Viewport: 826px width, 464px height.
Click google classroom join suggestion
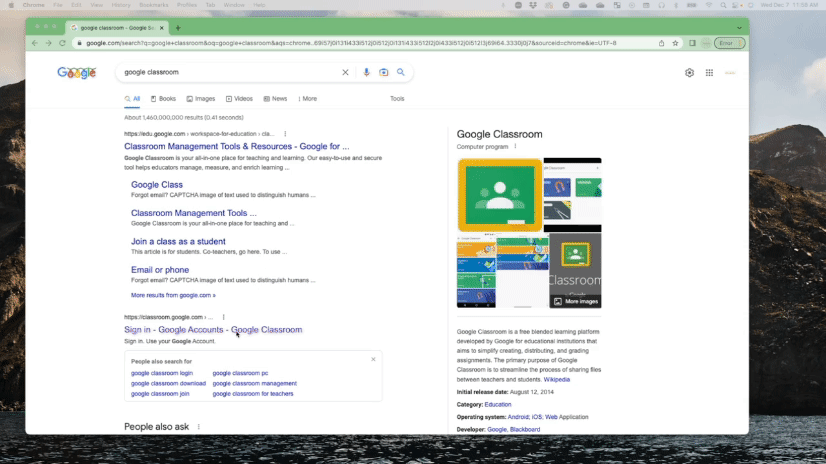click(x=160, y=394)
